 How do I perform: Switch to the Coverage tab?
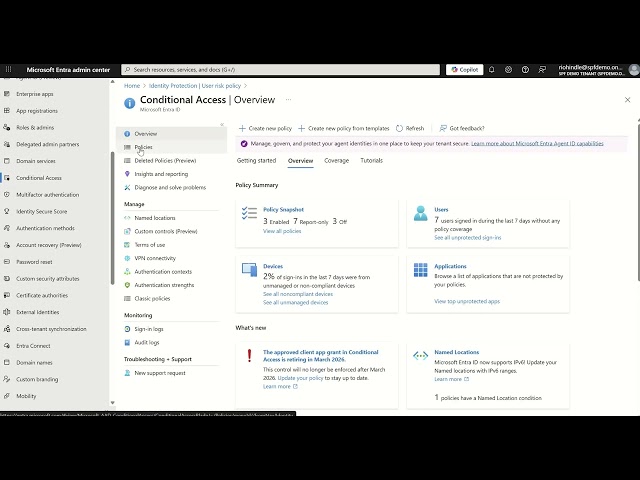point(336,160)
